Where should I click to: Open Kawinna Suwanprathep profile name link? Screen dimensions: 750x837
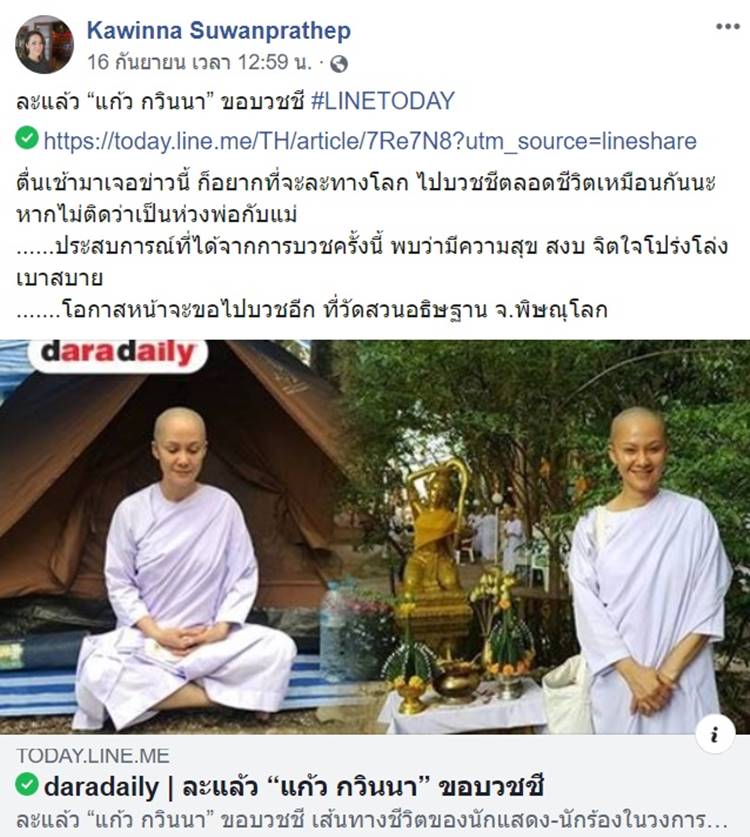219,30
